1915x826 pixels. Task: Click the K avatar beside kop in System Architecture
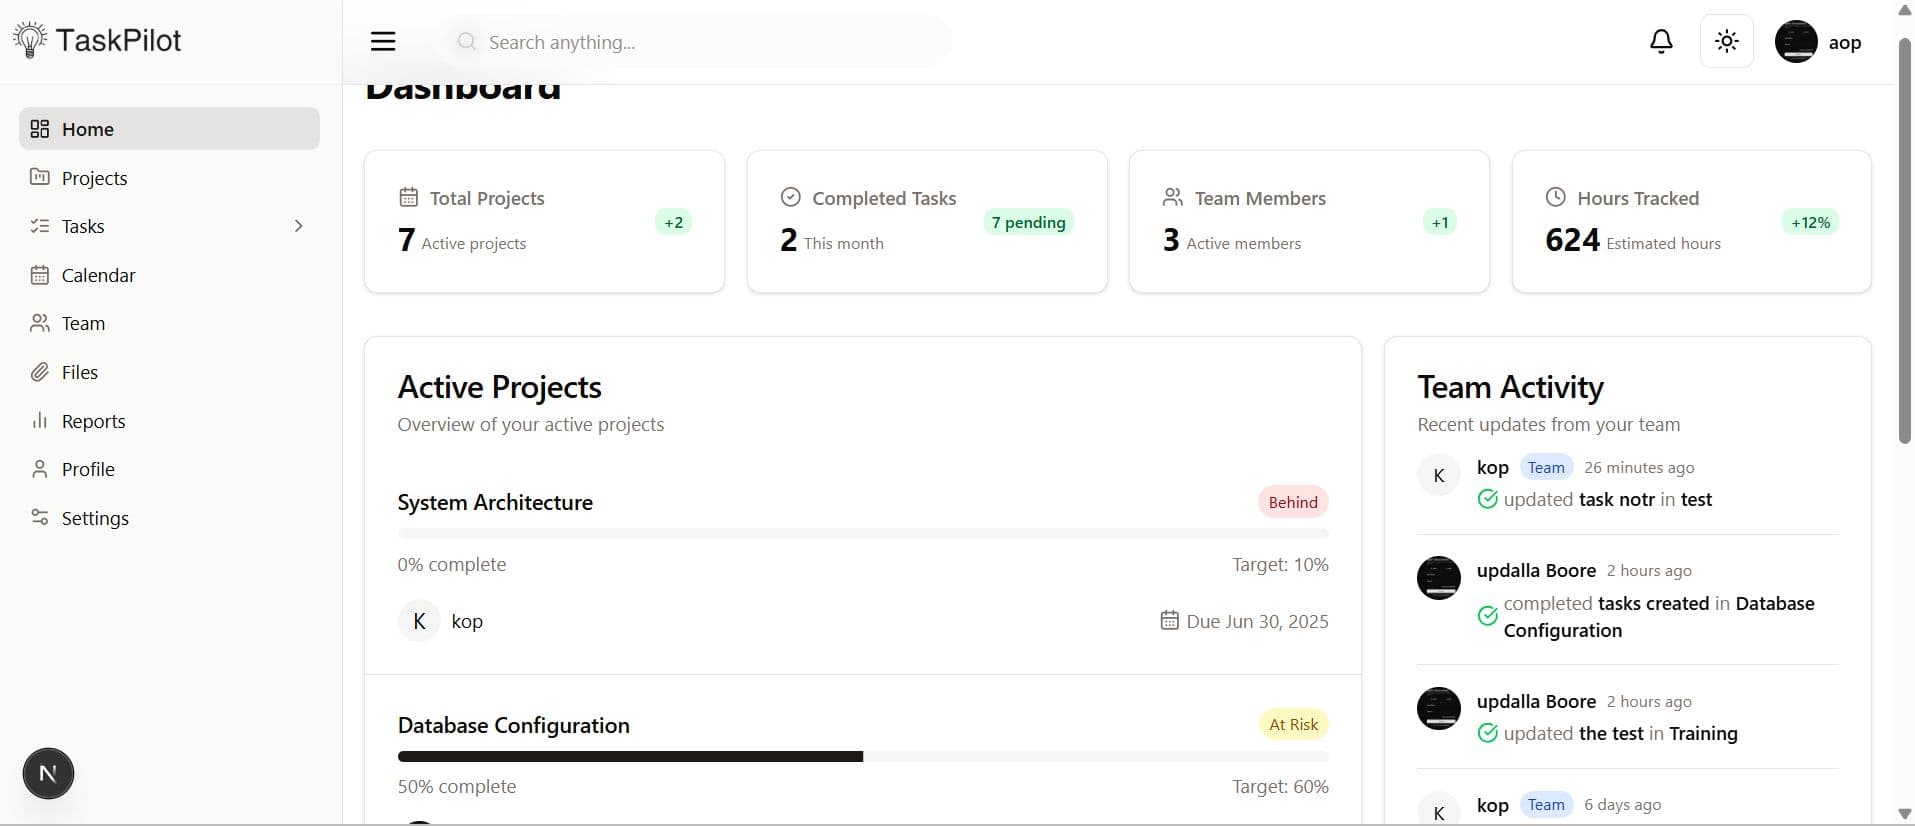(419, 621)
